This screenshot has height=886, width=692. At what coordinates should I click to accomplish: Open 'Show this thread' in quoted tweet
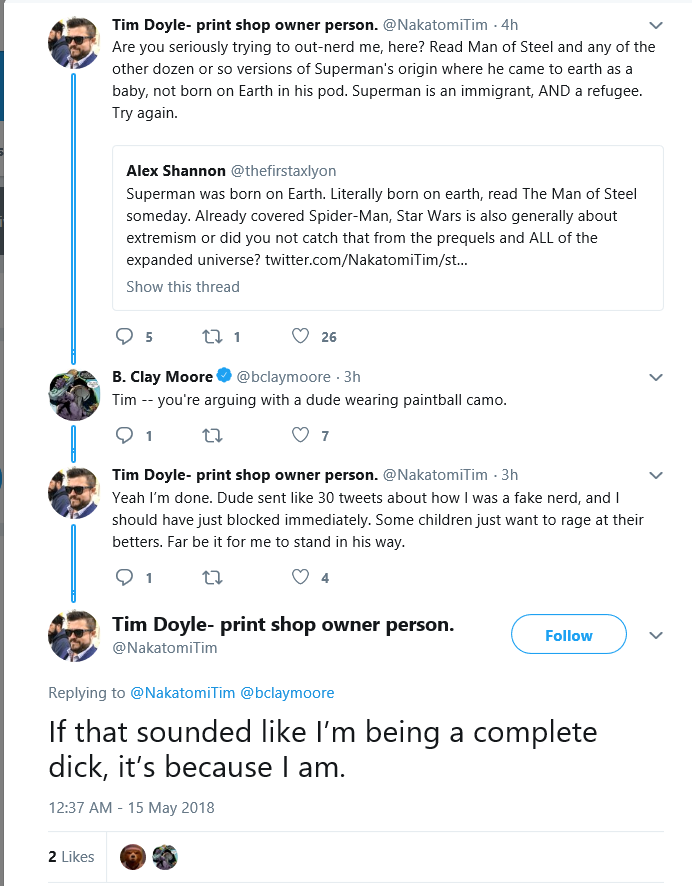point(183,287)
